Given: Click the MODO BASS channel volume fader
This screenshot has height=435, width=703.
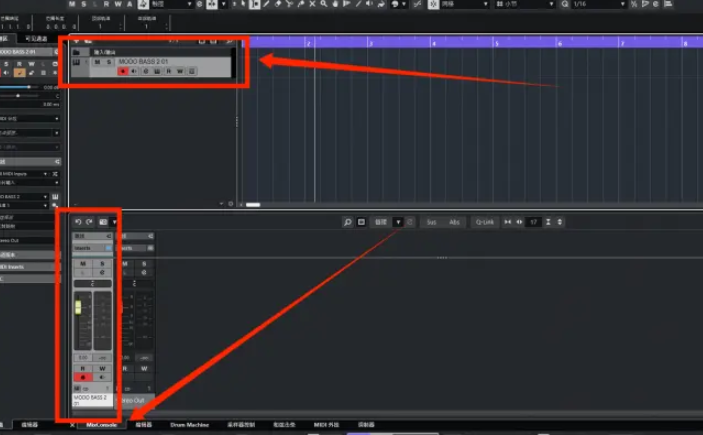Looking at the screenshot, I should coord(78,308).
